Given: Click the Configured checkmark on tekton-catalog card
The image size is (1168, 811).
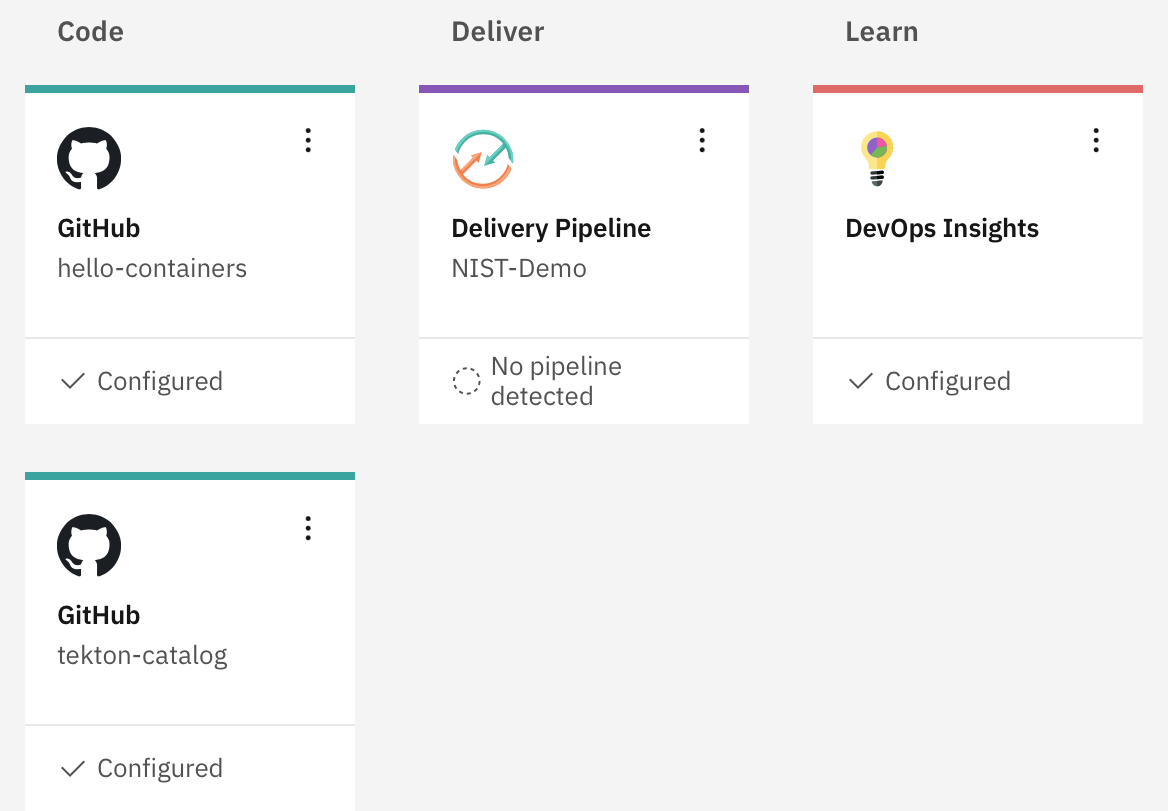Looking at the screenshot, I should (73, 768).
